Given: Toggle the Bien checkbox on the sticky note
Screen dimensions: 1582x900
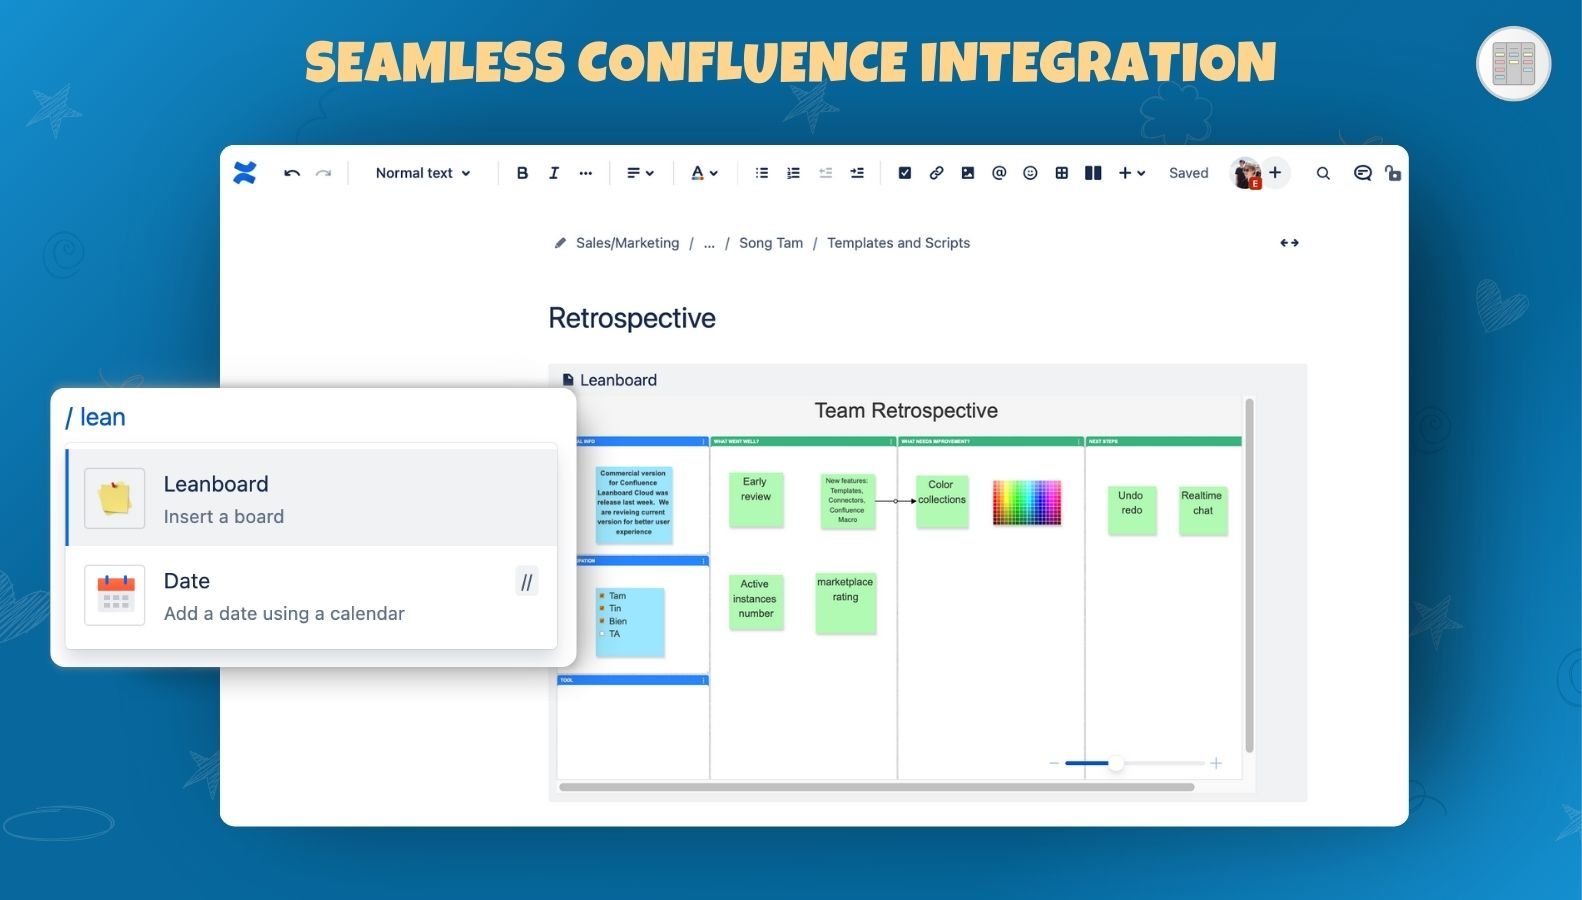Looking at the screenshot, I should 602,621.
